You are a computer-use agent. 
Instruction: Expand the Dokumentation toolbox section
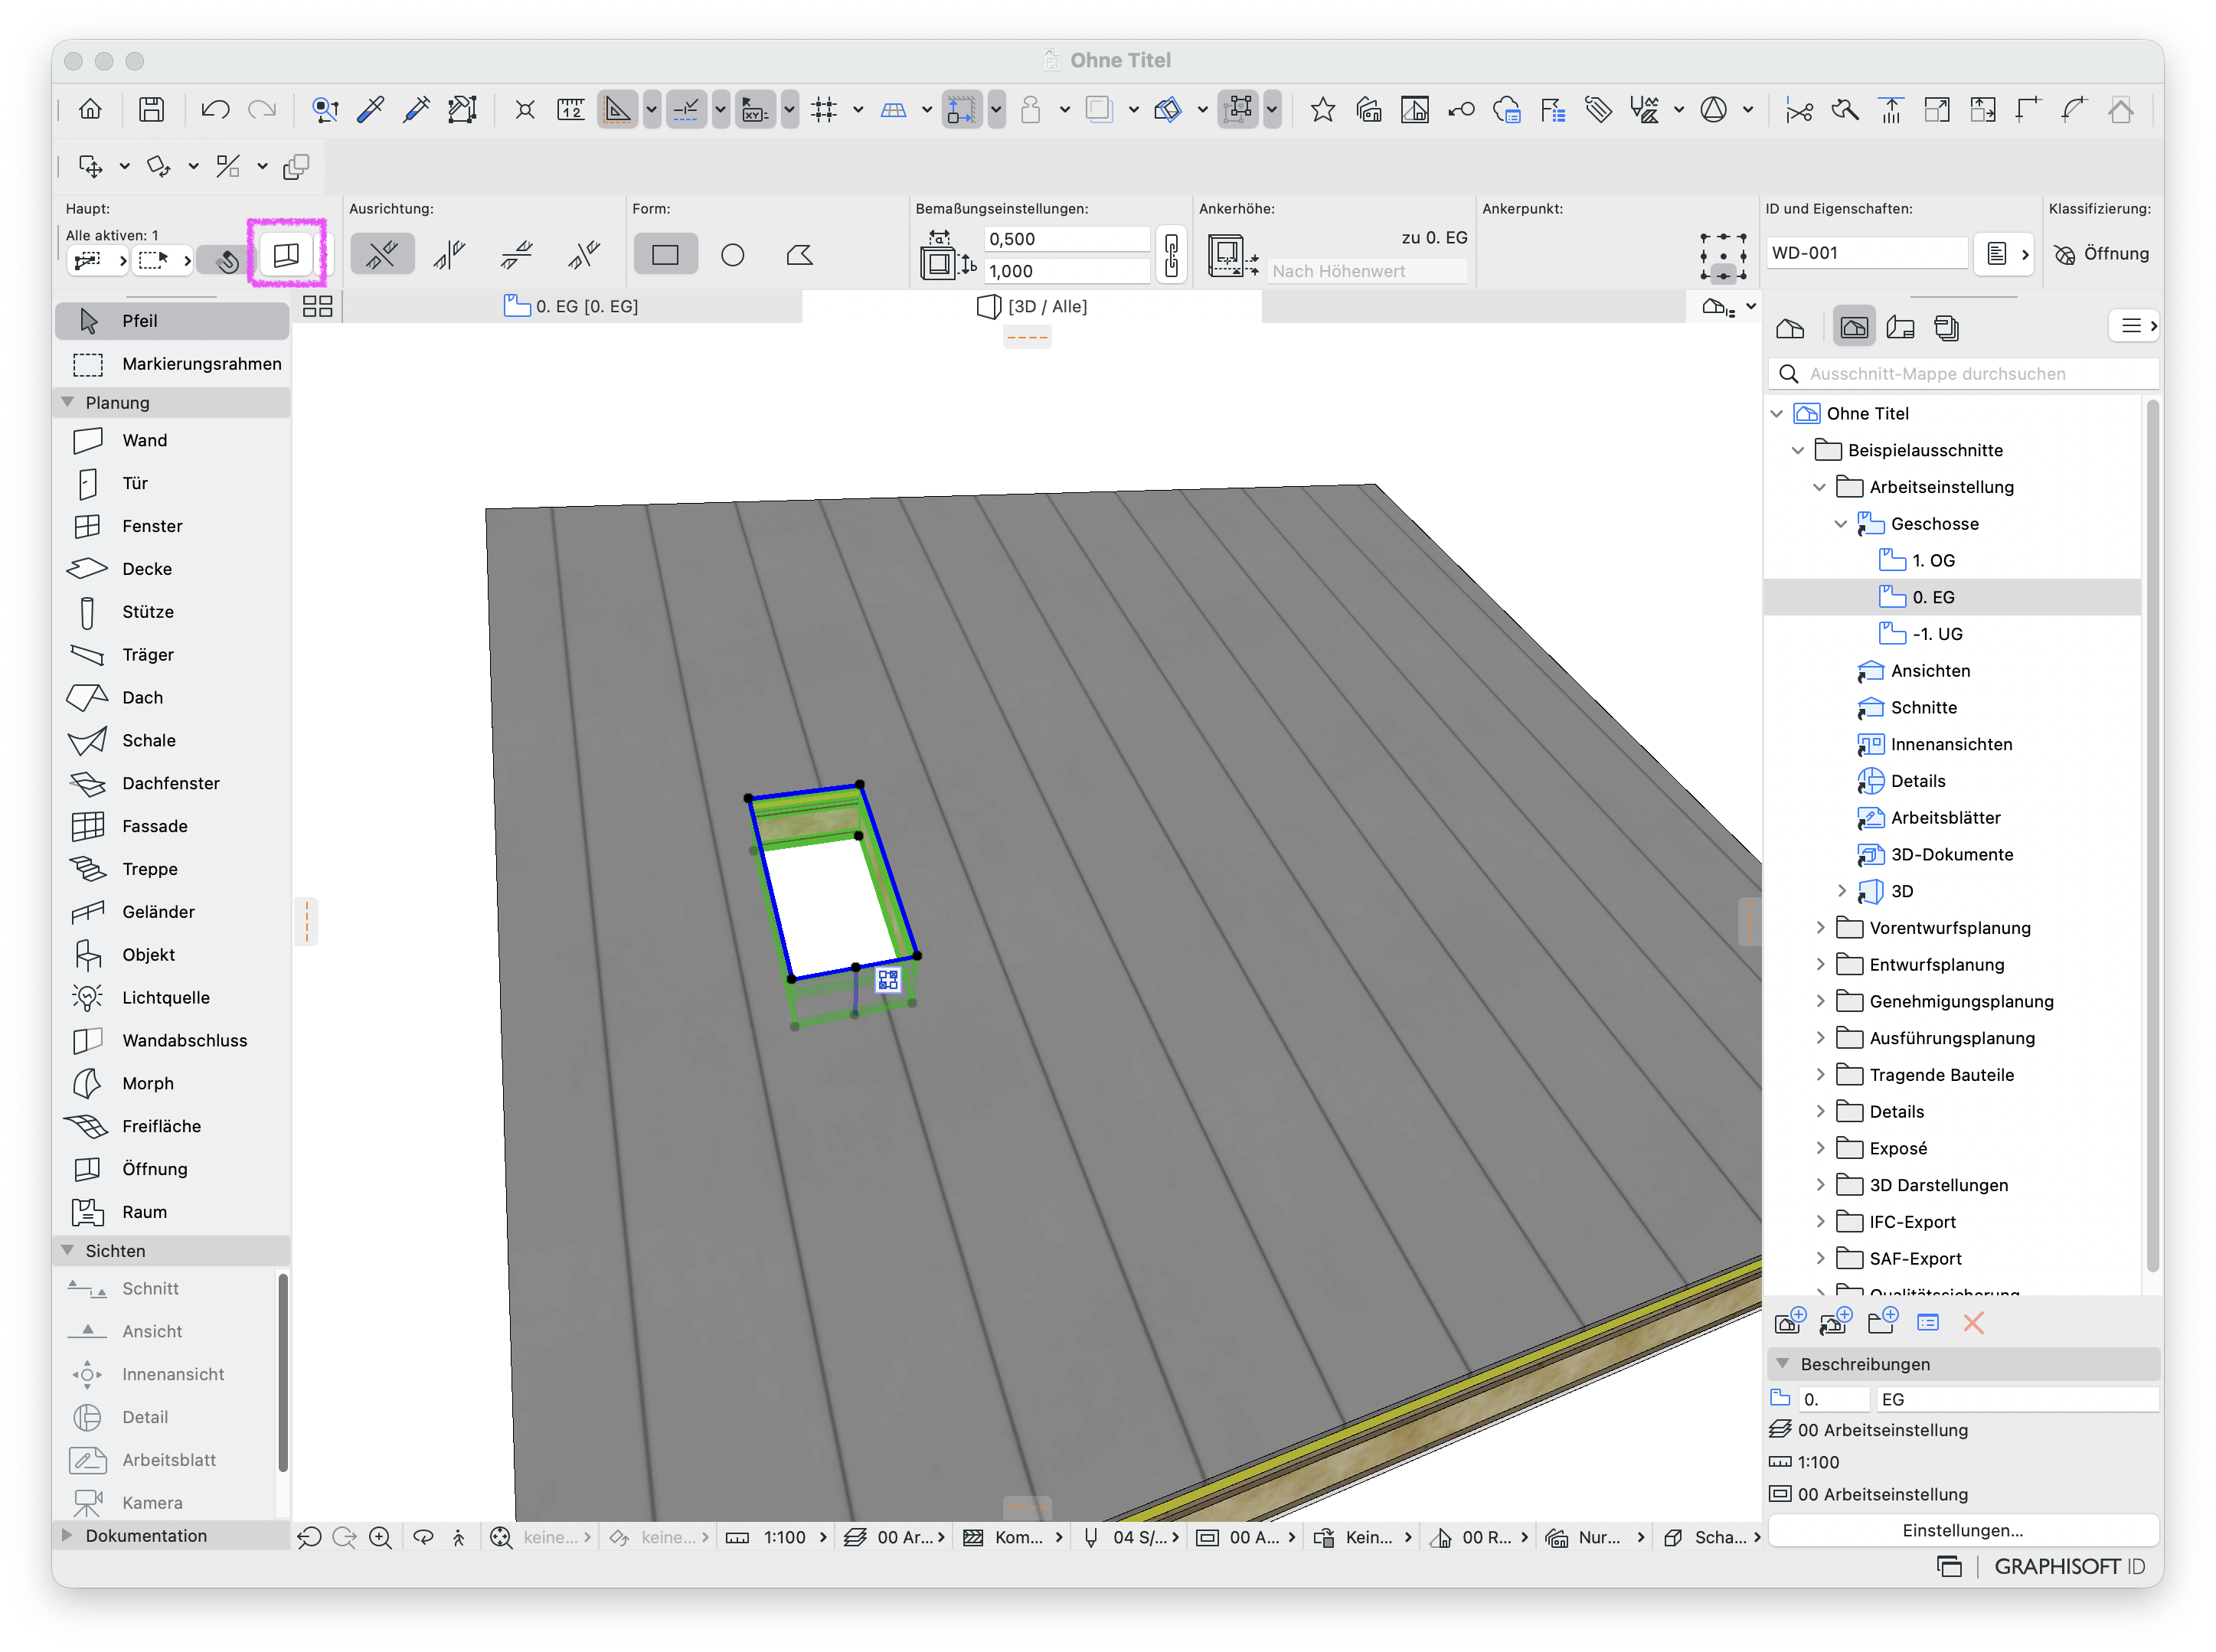point(68,1536)
